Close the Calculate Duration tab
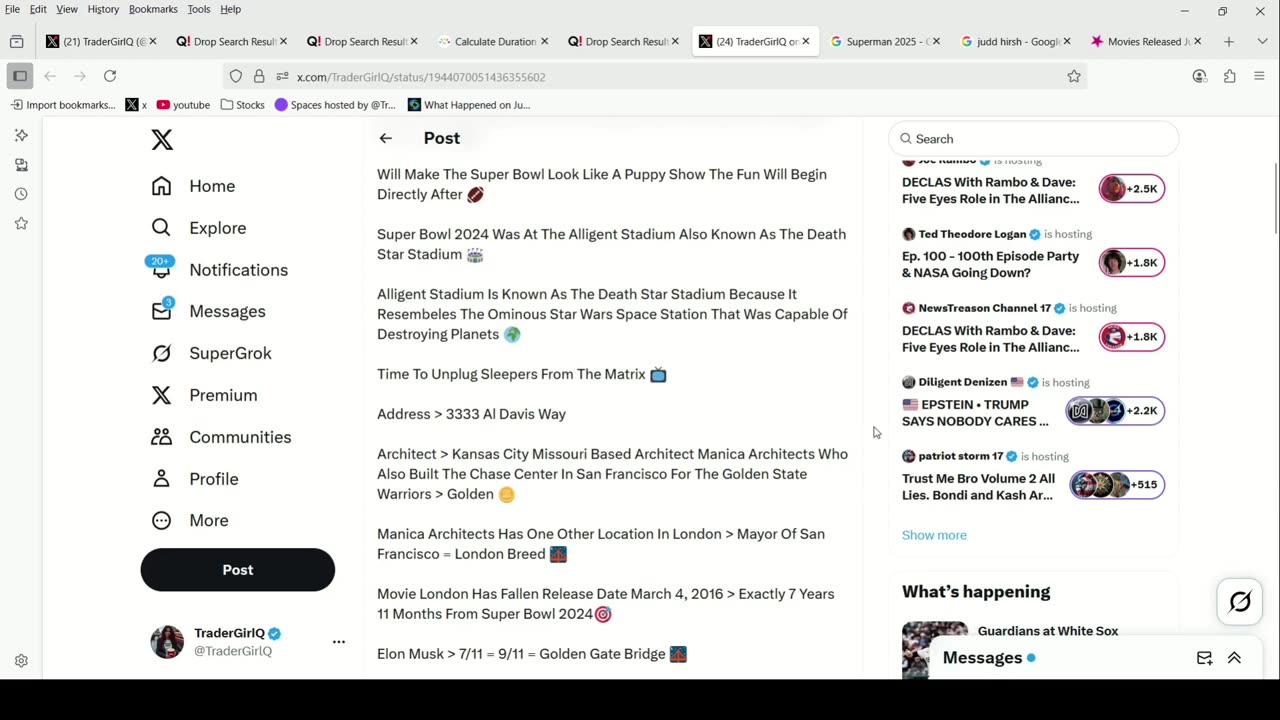Viewport: 1280px width, 720px height. point(544,41)
